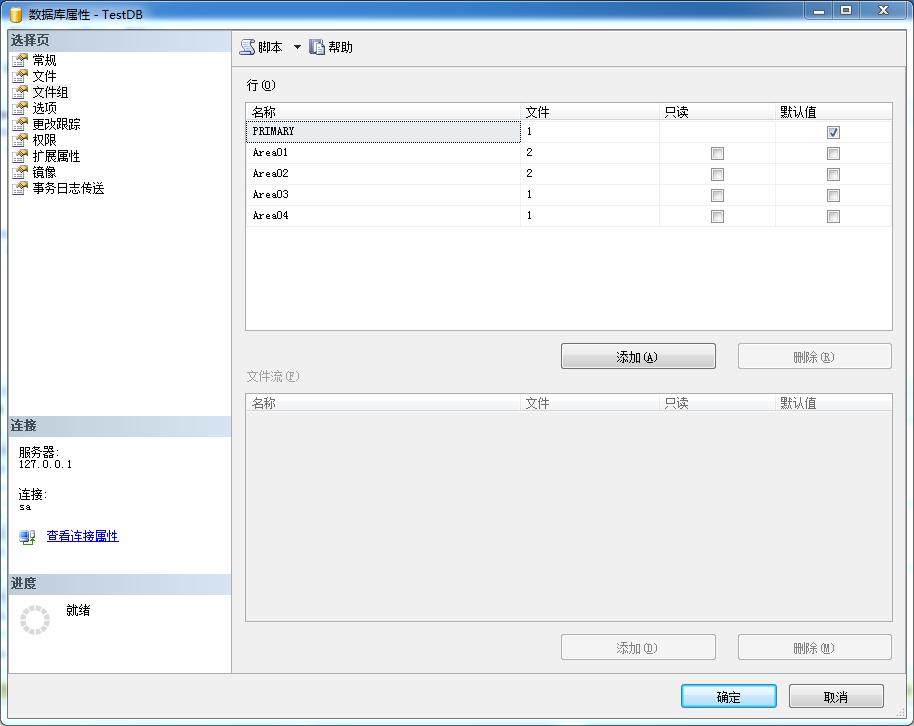Select the Area04 name cell

click(383, 216)
